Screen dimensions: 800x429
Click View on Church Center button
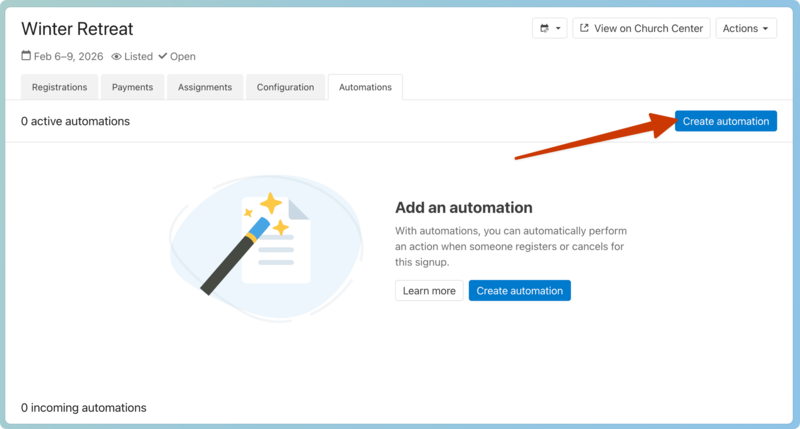(641, 29)
